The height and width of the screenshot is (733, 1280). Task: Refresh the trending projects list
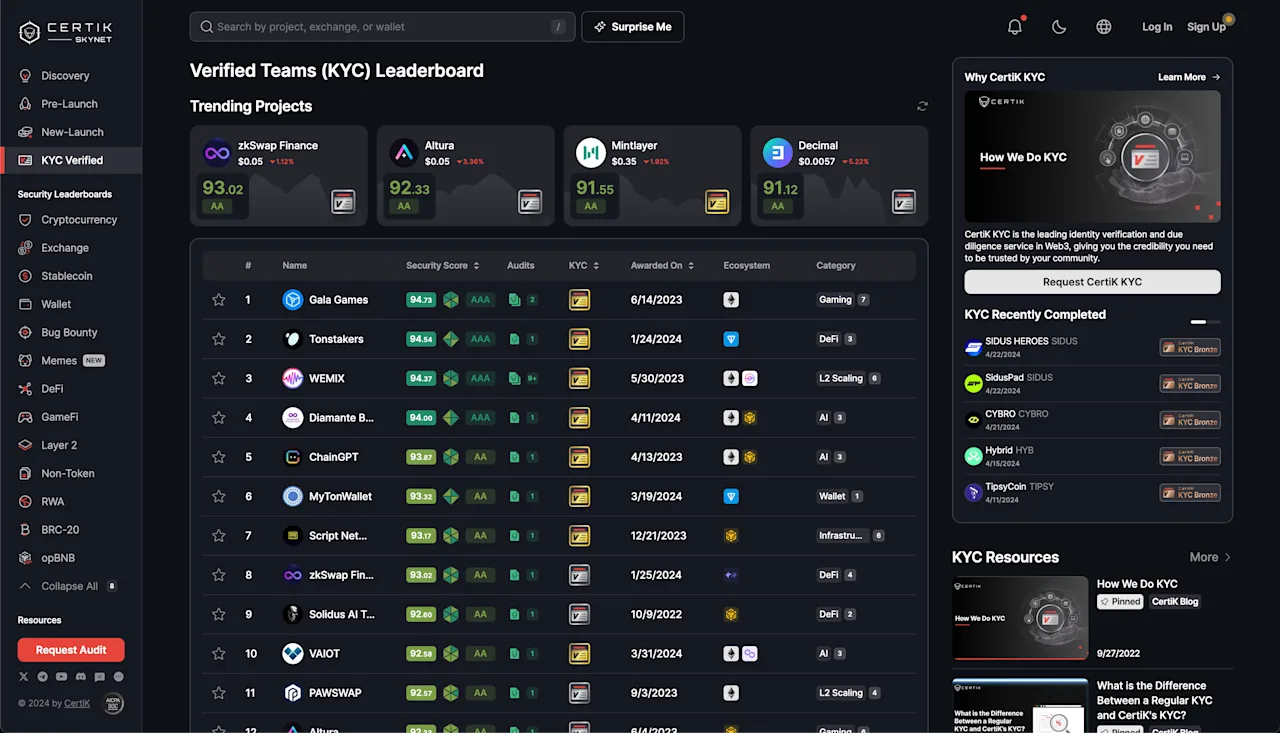click(x=922, y=106)
